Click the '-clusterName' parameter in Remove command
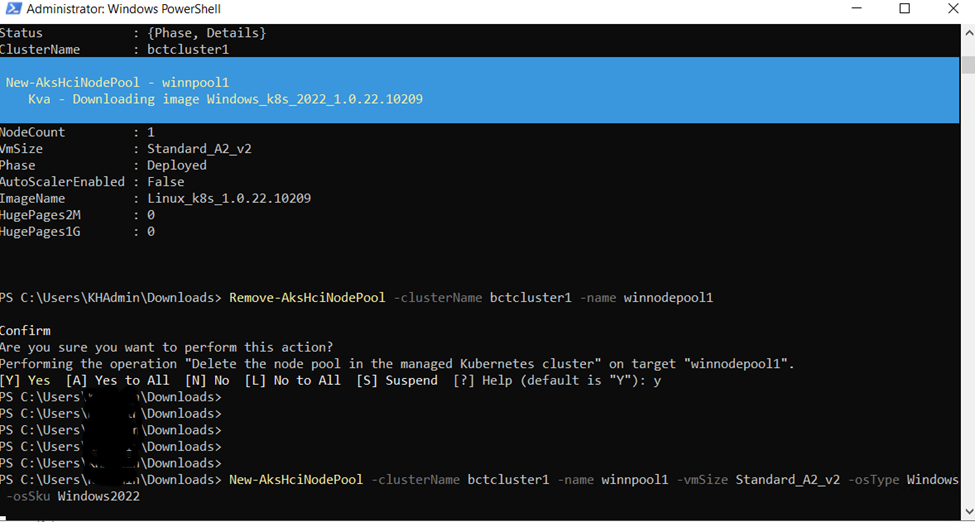This screenshot has height=522, width=975. [x=438, y=298]
